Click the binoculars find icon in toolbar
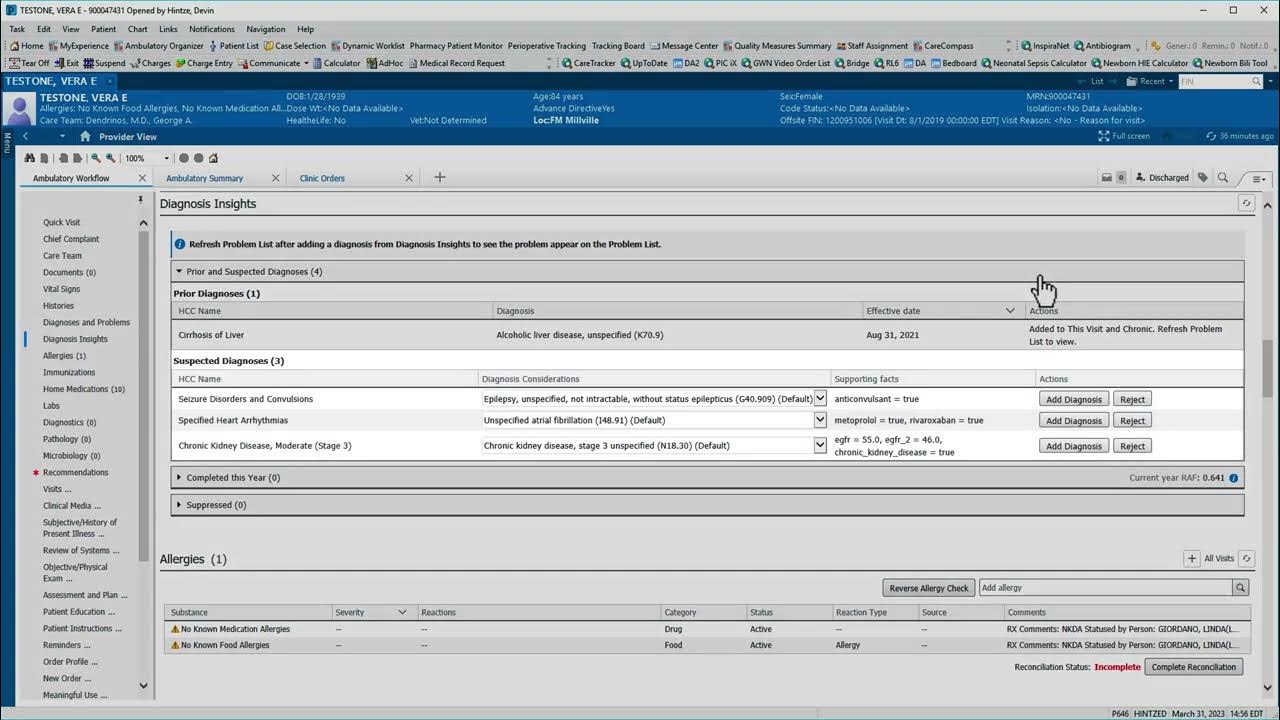Screen dimensions: 1280x720 pos(30,158)
